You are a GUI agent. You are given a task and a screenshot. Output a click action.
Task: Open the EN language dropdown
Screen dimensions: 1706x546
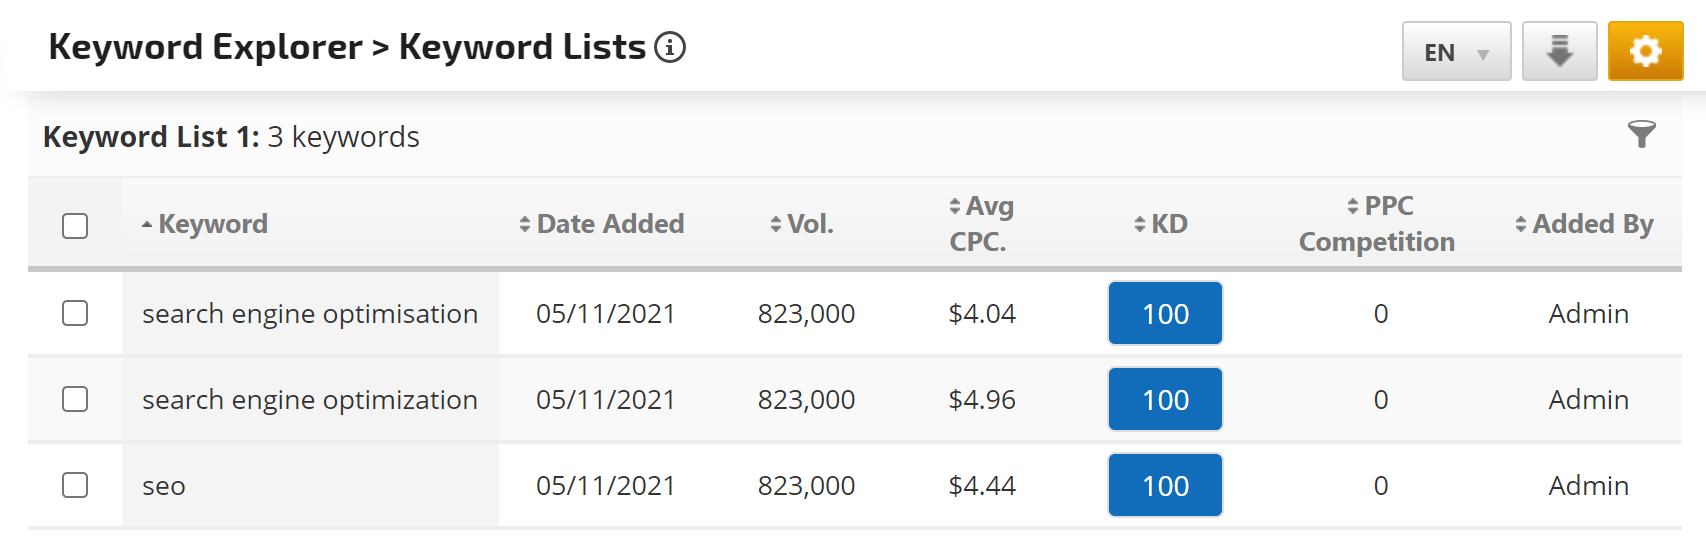pos(1456,51)
